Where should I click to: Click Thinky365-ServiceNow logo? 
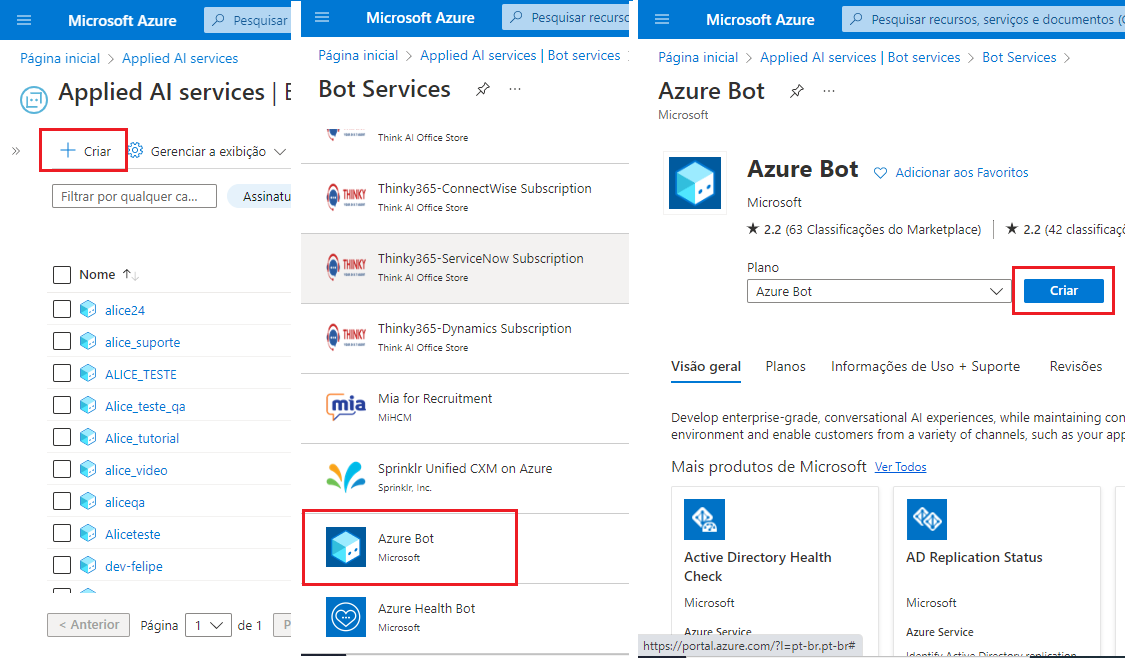[345, 267]
